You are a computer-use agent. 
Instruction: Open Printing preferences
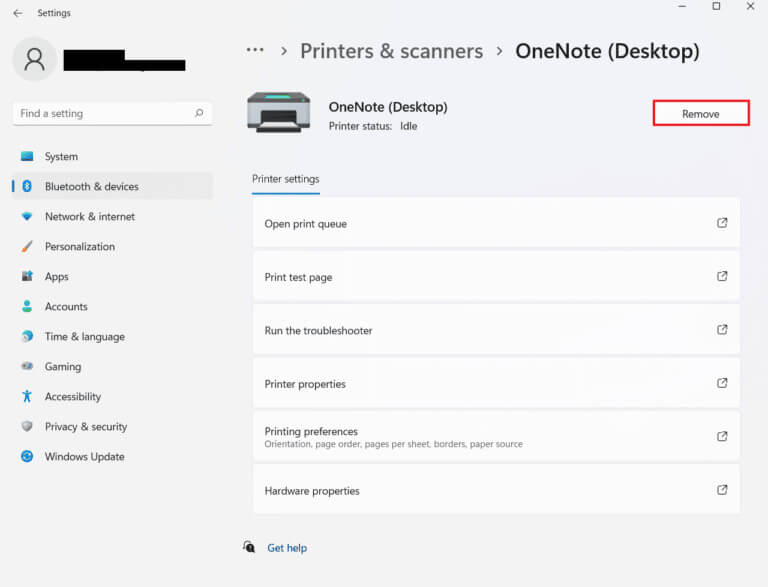[496, 437]
